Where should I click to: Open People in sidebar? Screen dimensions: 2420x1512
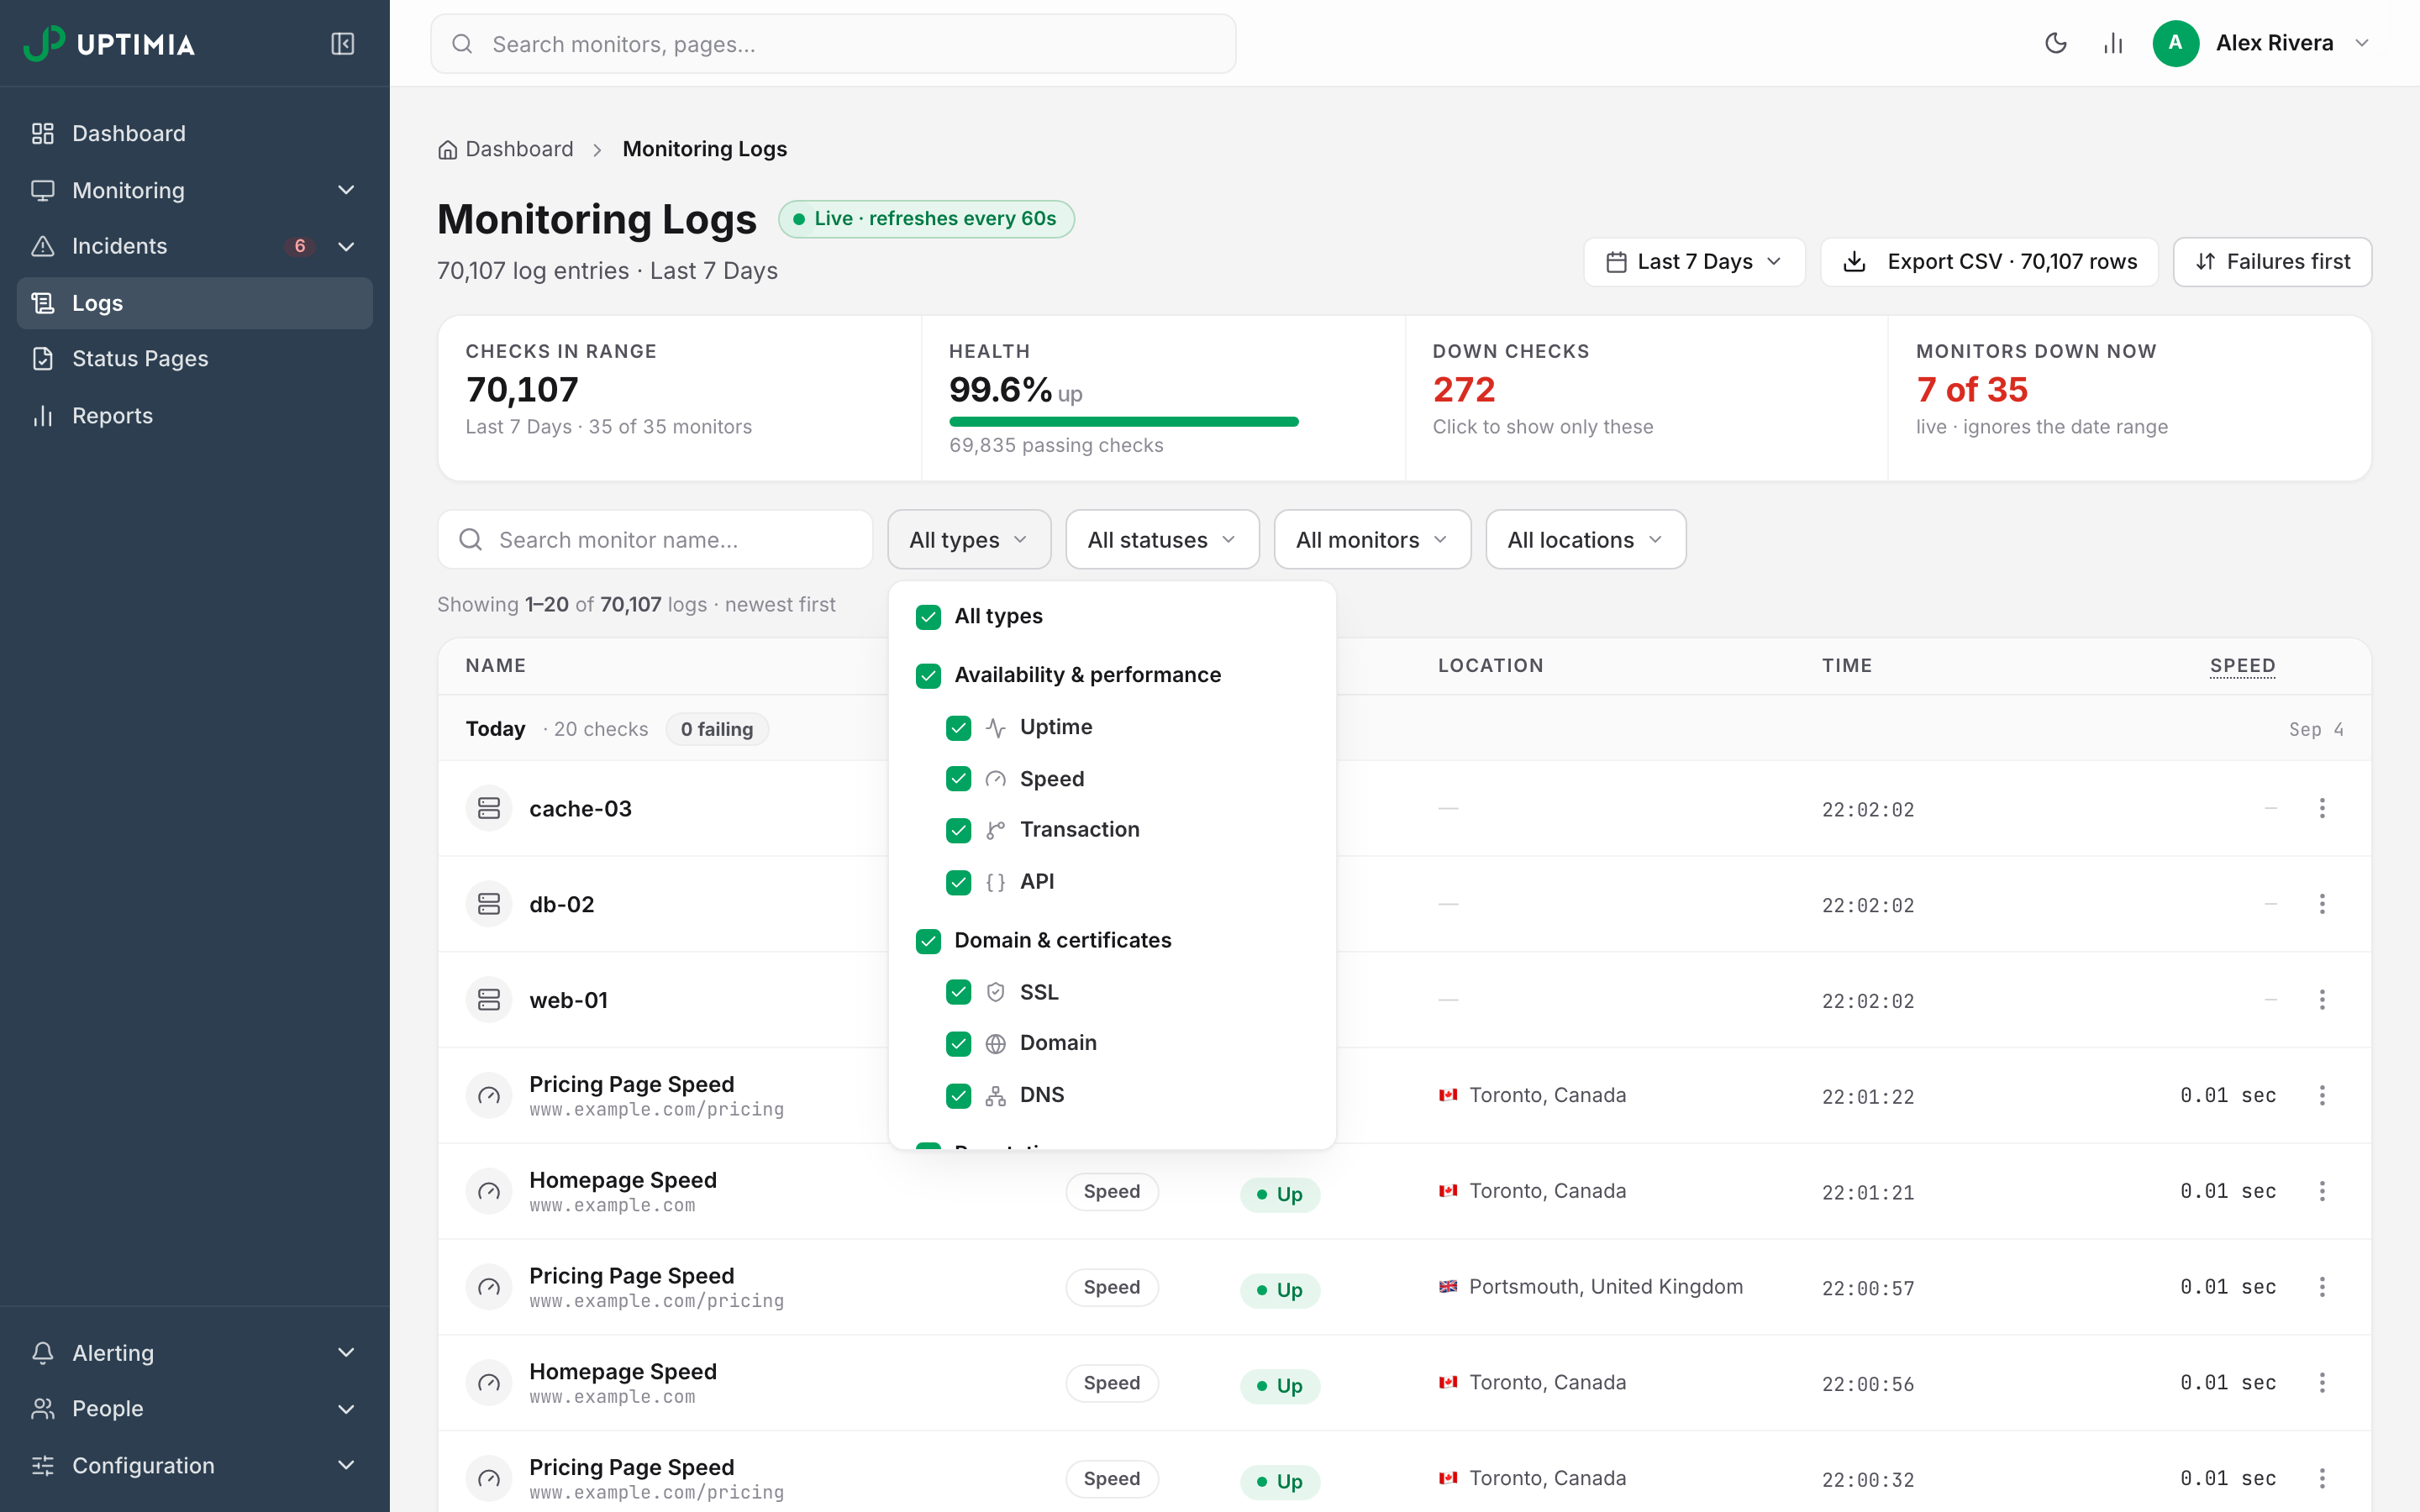click(195, 1408)
